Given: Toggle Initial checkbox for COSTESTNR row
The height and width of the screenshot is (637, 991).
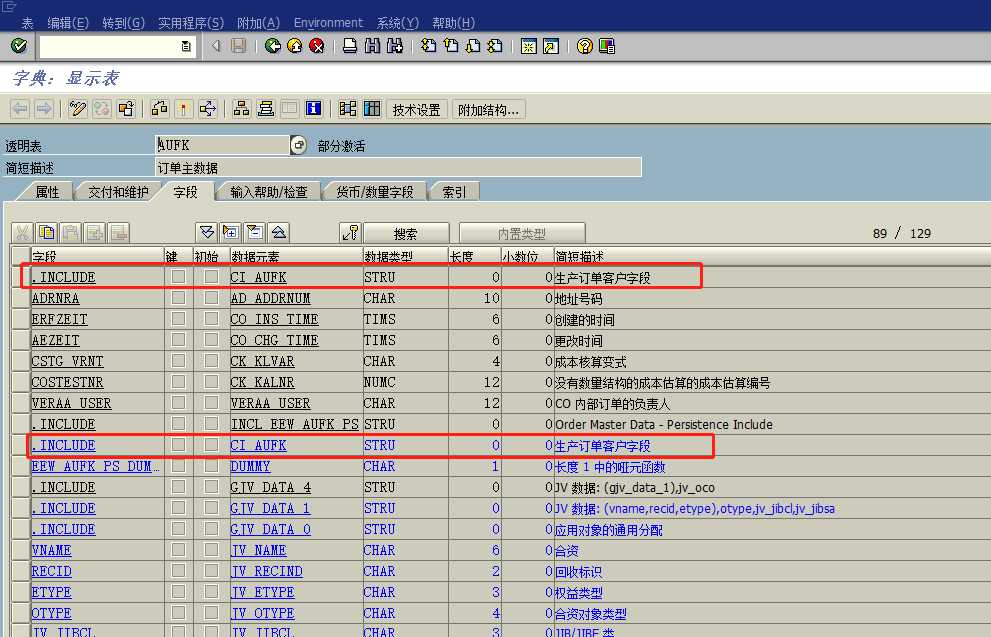Looking at the screenshot, I should click(211, 382).
